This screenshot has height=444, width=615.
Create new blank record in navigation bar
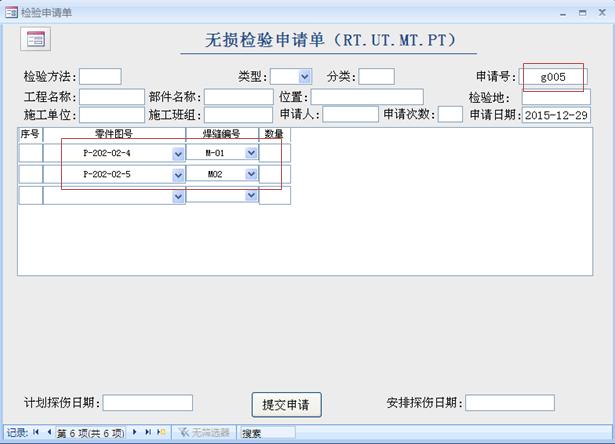tap(161, 433)
